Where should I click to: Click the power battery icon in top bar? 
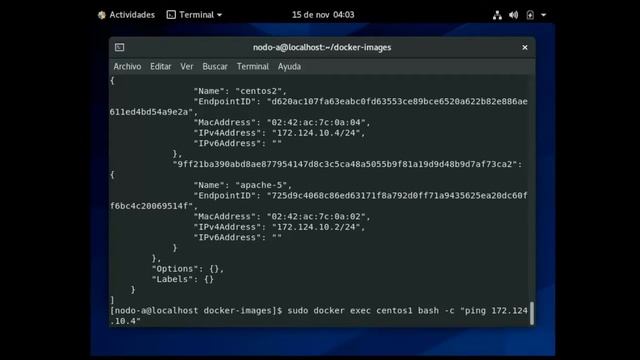(x=530, y=15)
